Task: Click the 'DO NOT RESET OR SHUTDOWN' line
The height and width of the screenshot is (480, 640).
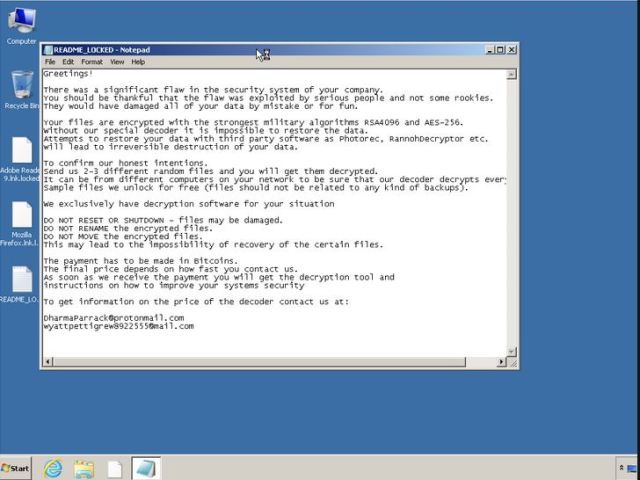Action: 163,220
